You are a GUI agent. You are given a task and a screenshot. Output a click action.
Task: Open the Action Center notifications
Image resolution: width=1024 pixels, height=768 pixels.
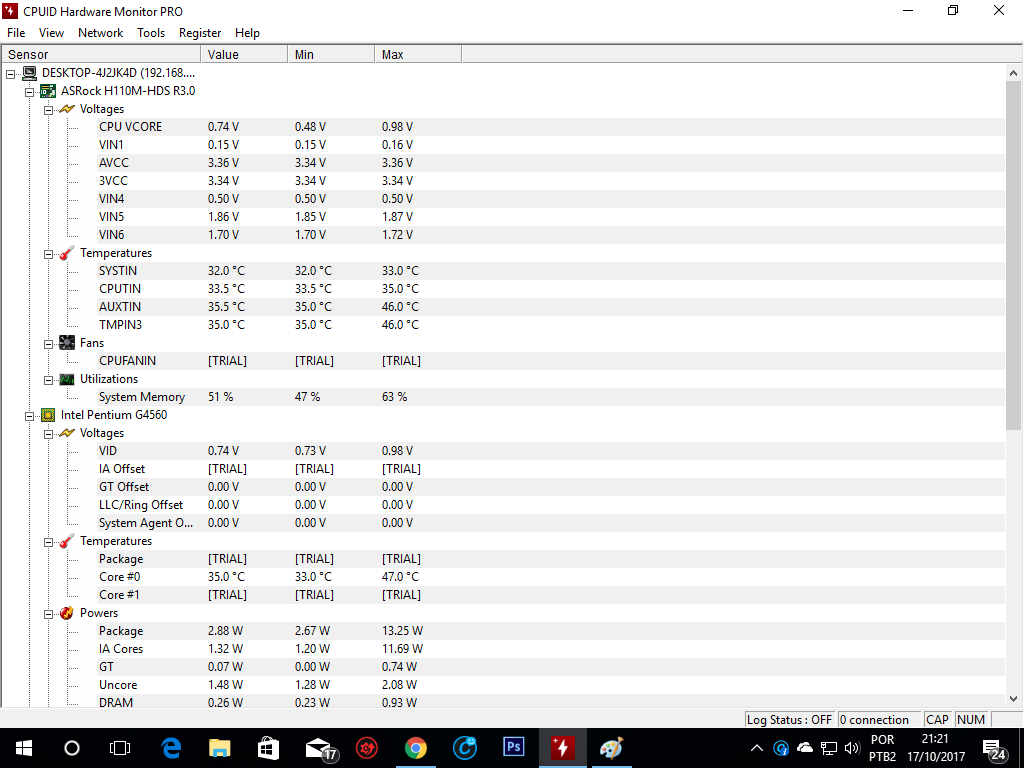(x=994, y=750)
